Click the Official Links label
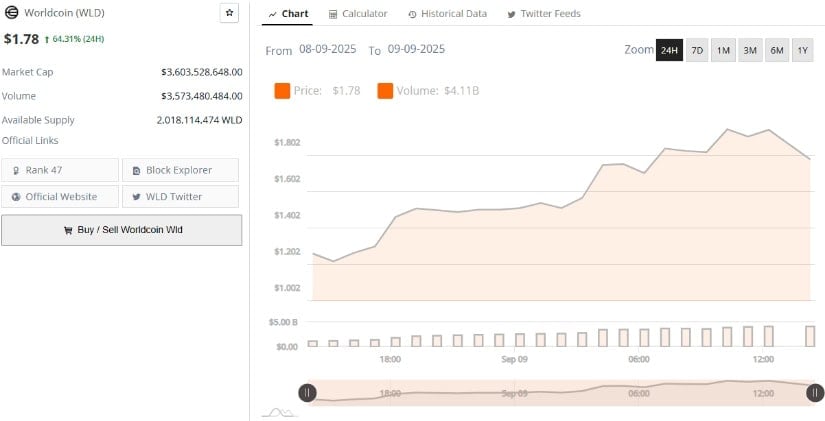This screenshot has height=421, width=825. point(30,141)
